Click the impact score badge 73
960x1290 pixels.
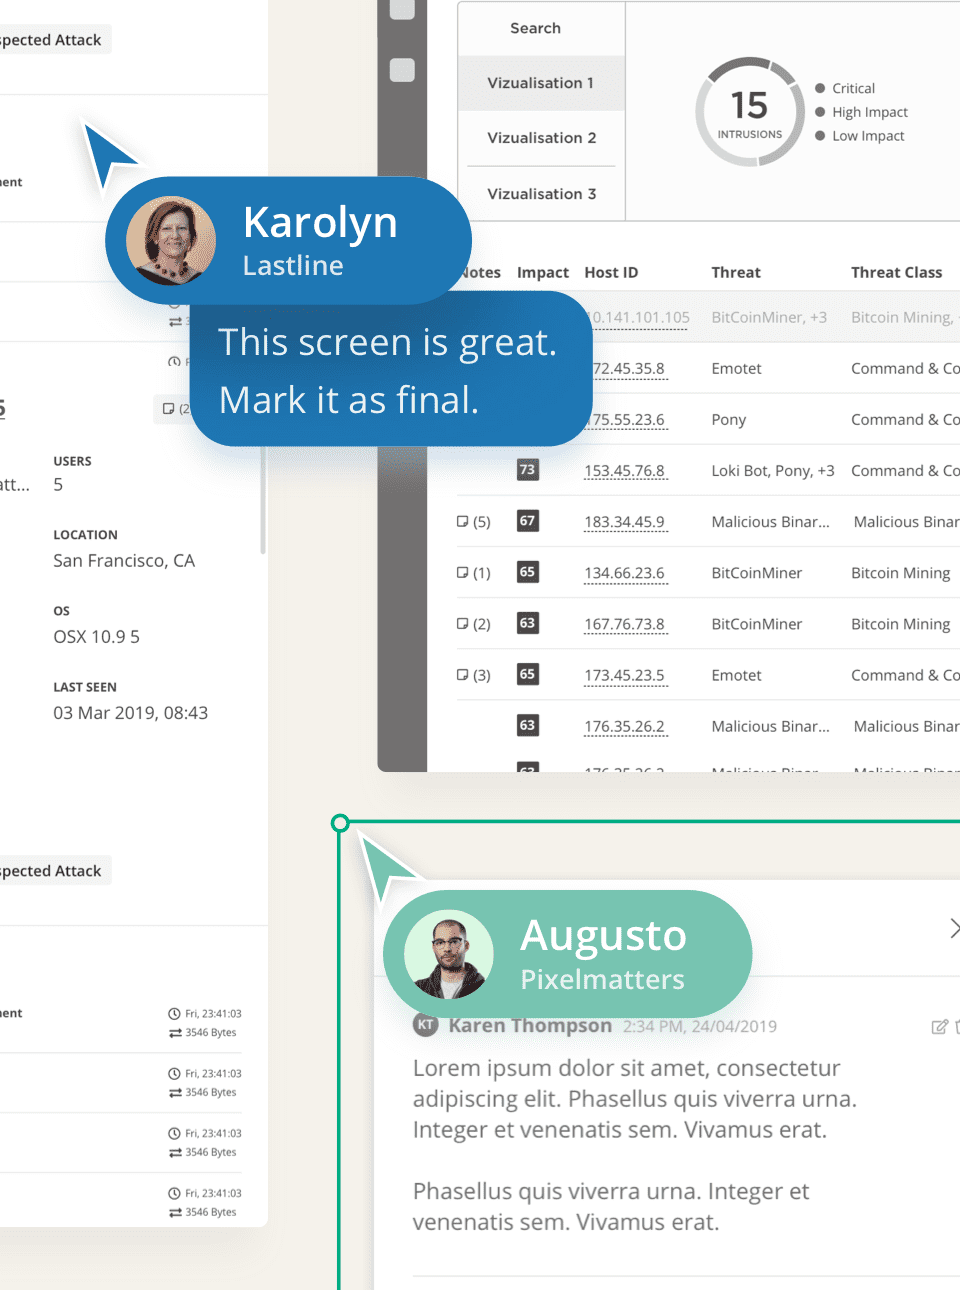527,470
